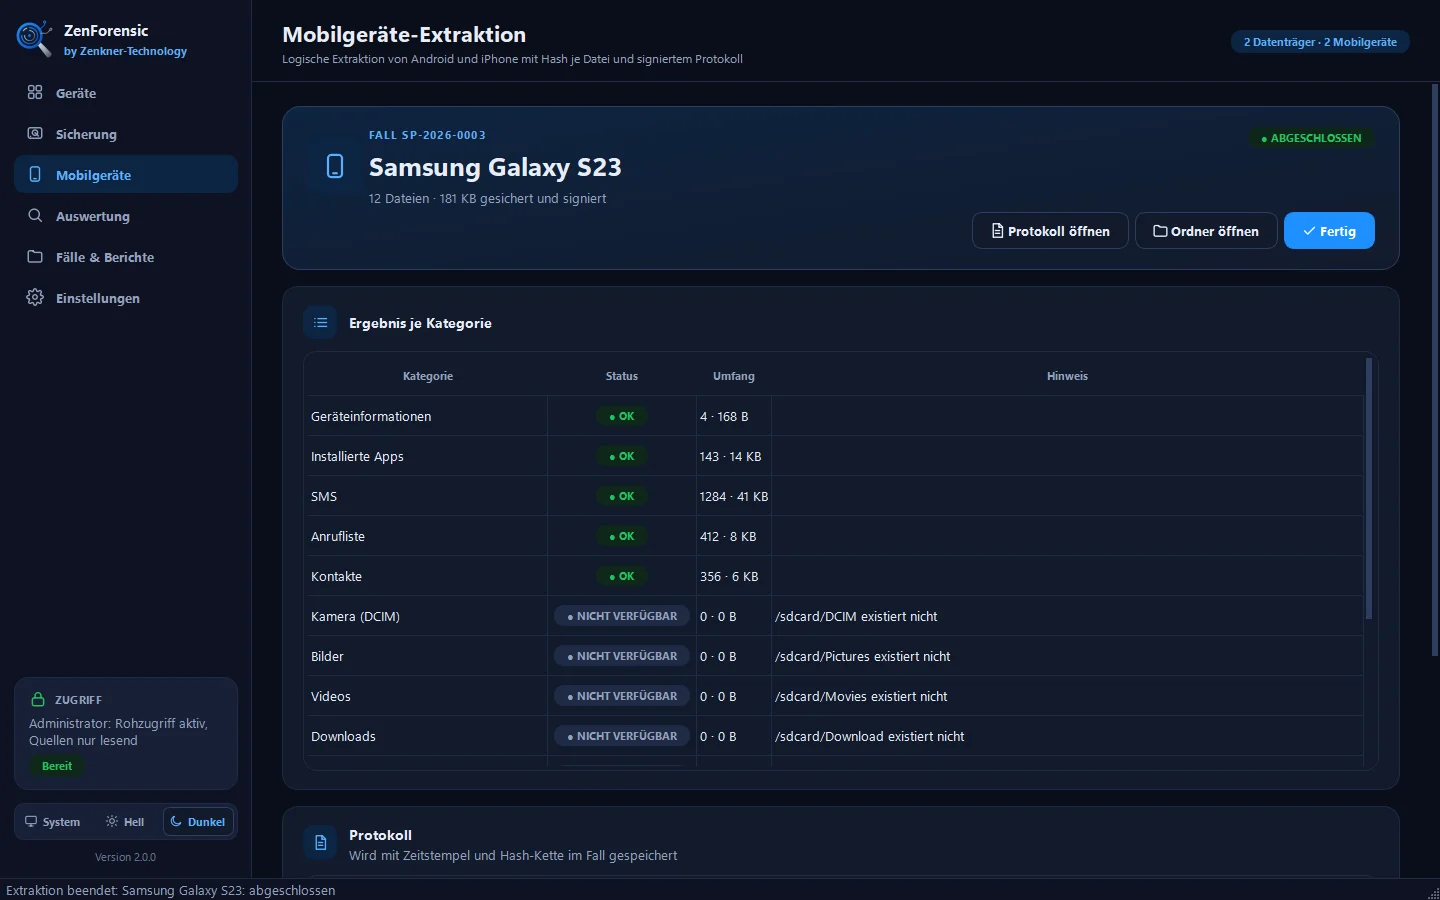Switch theme to System mode
The image size is (1440, 900).
[x=53, y=822]
